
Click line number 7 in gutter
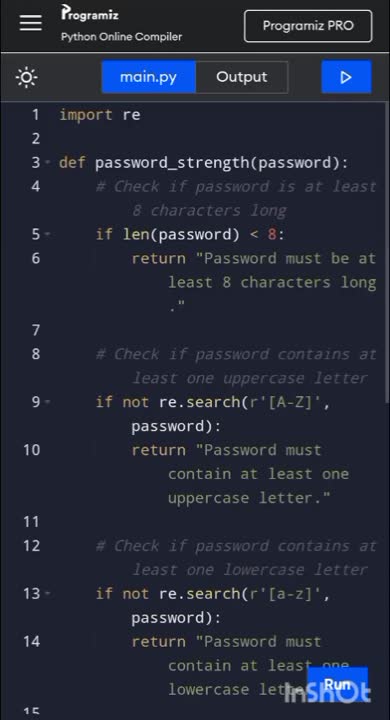pyautogui.click(x=36, y=330)
